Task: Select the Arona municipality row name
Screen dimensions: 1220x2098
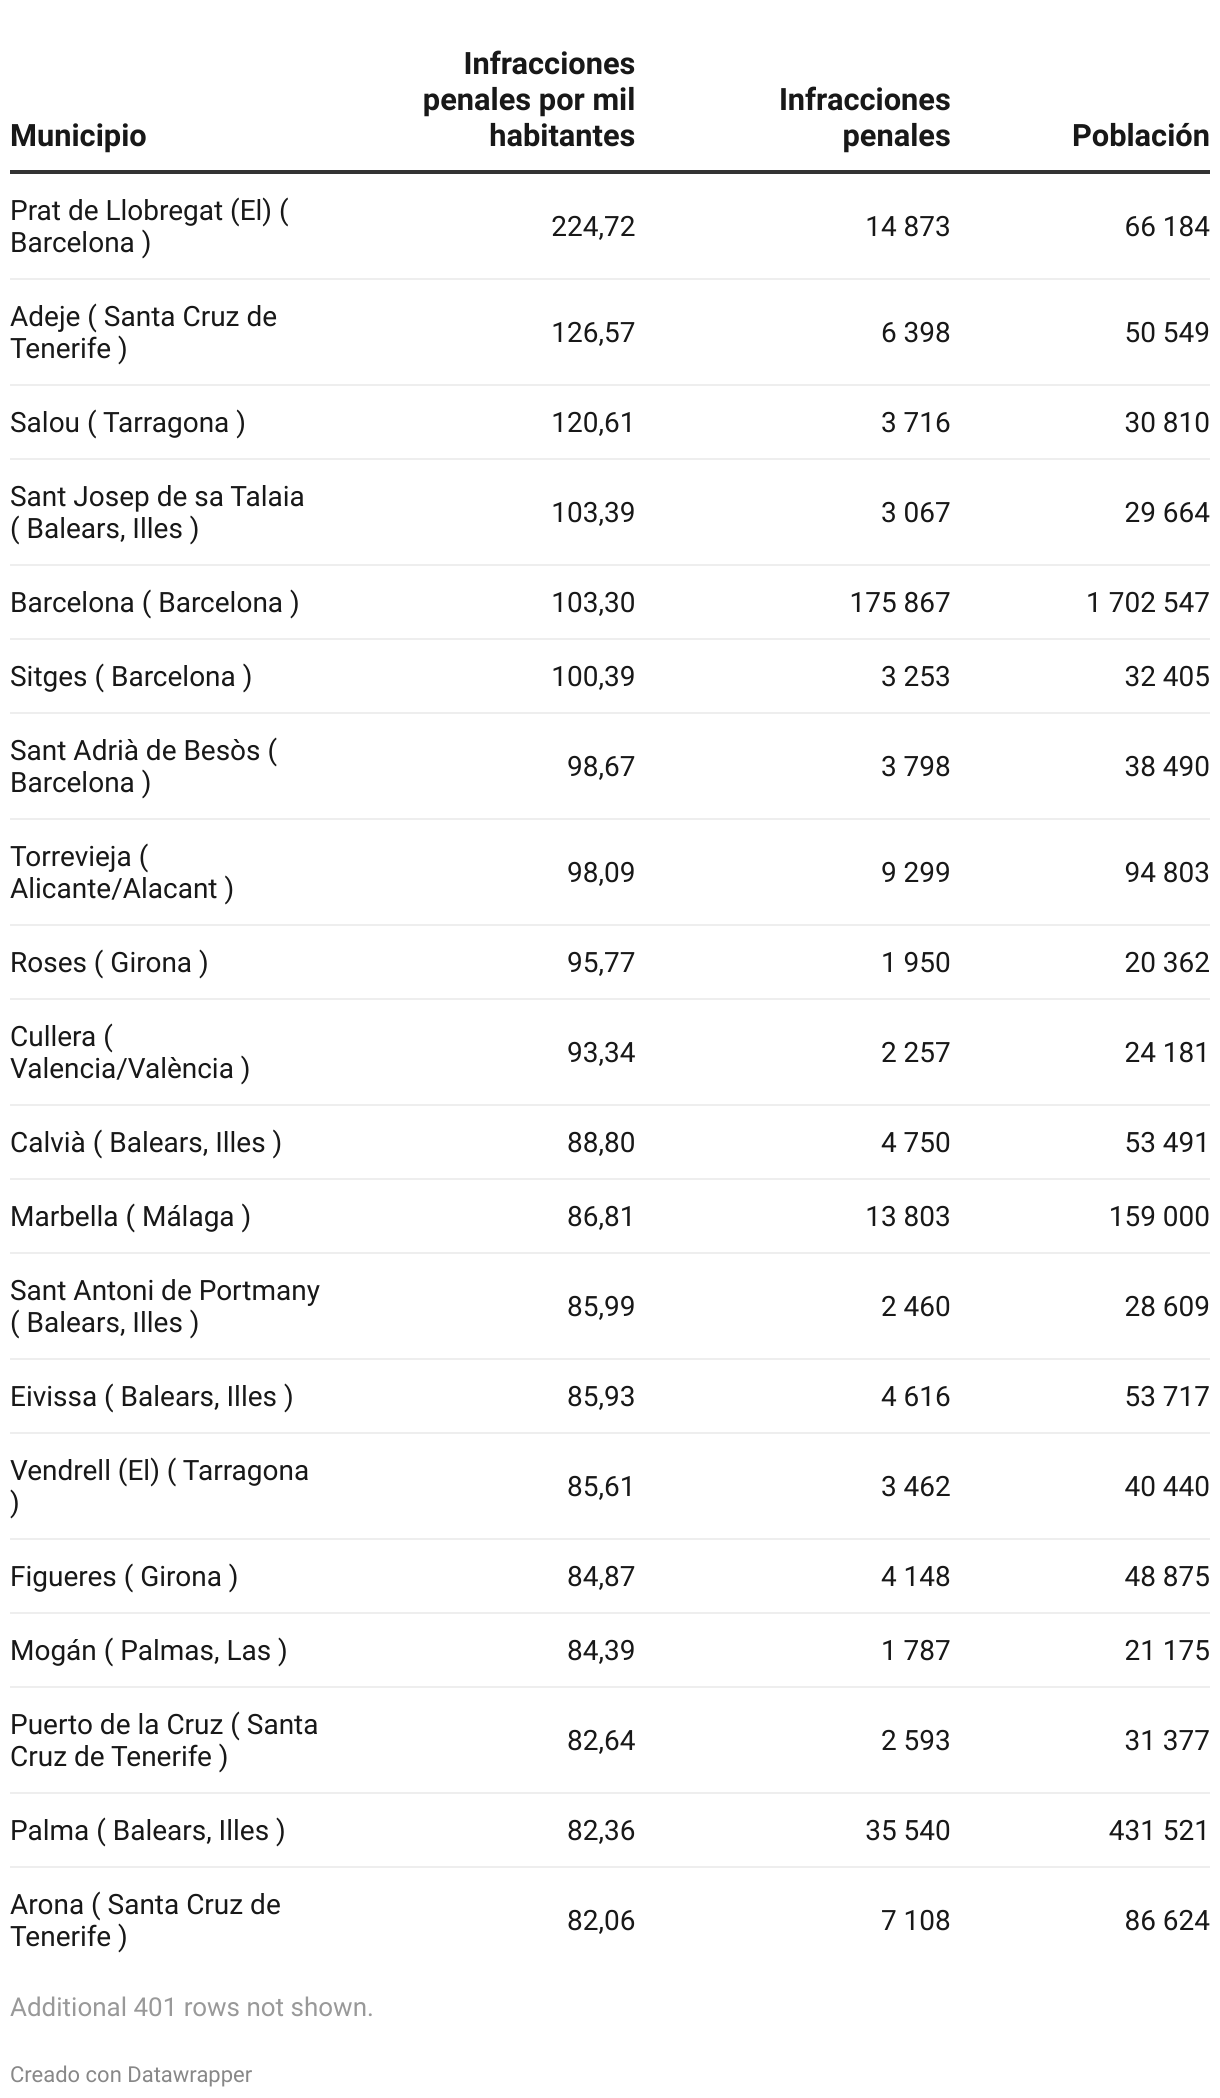Action: point(145,1920)
